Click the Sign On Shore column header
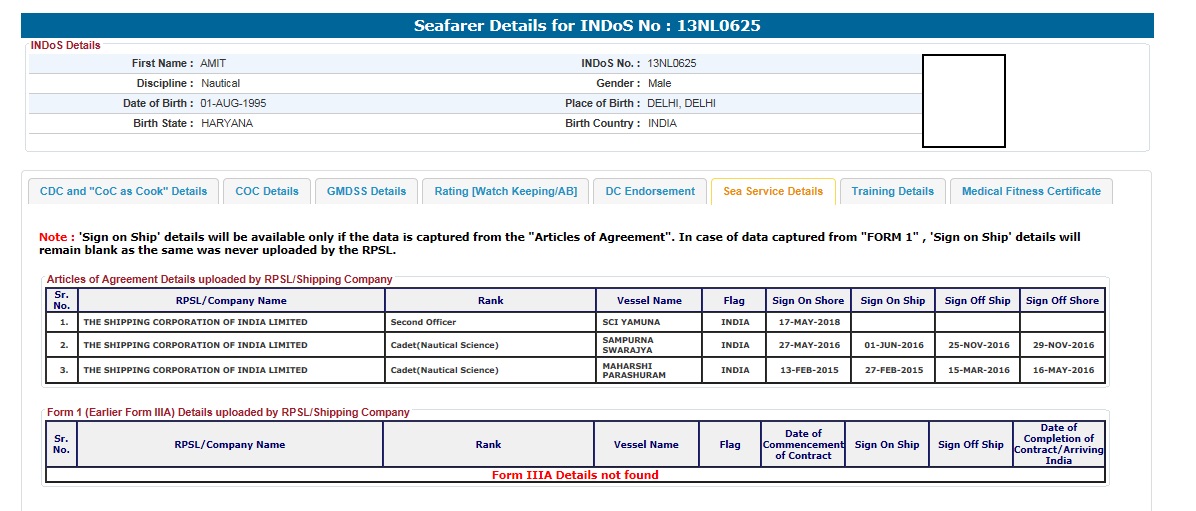 click(x=808, y=300)
